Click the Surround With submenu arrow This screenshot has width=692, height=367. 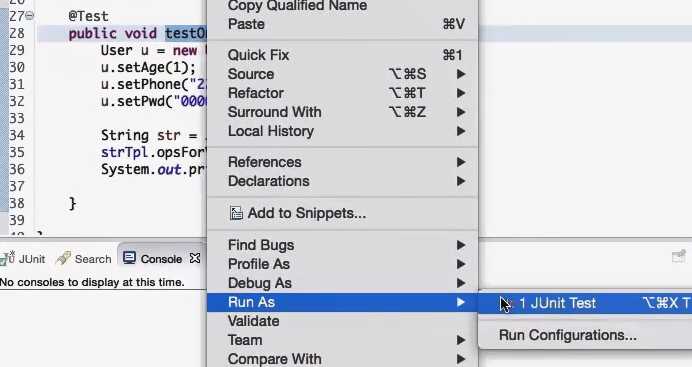[x=461, y=112]
